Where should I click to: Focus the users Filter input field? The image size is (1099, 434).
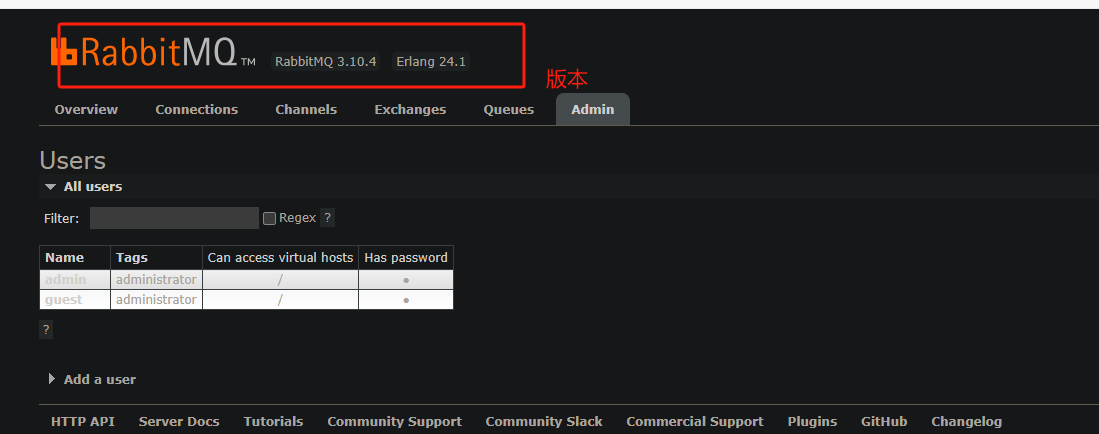[x=175, y=218]
